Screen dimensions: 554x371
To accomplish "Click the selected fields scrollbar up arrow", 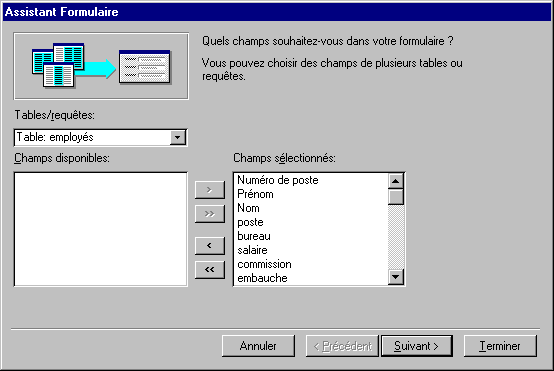I will click(x=396, y=181).
